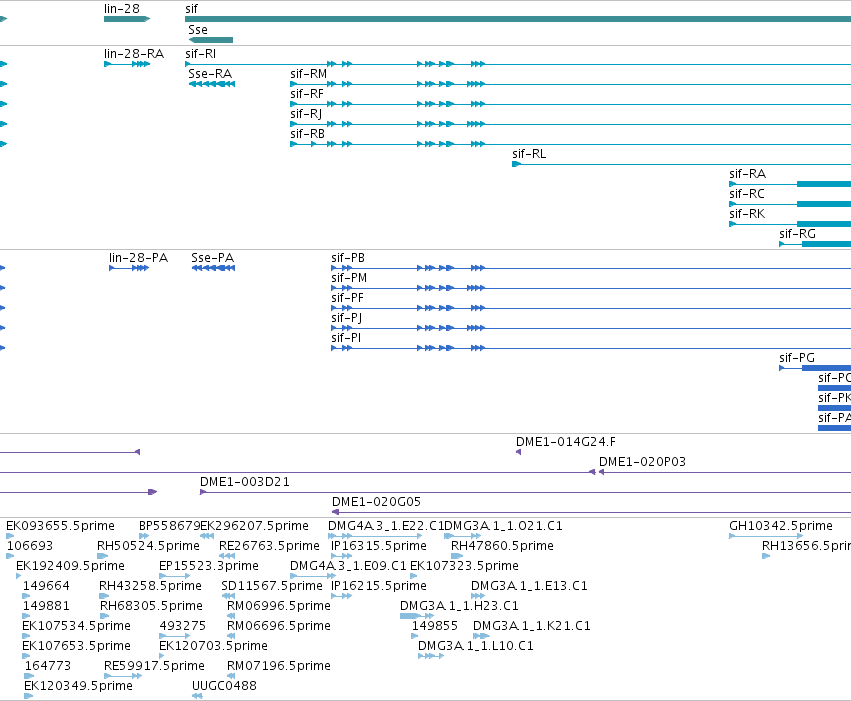Screen dimensions: 851x701
Task: Select the UUGC0488 EST label
Action: 224,686
